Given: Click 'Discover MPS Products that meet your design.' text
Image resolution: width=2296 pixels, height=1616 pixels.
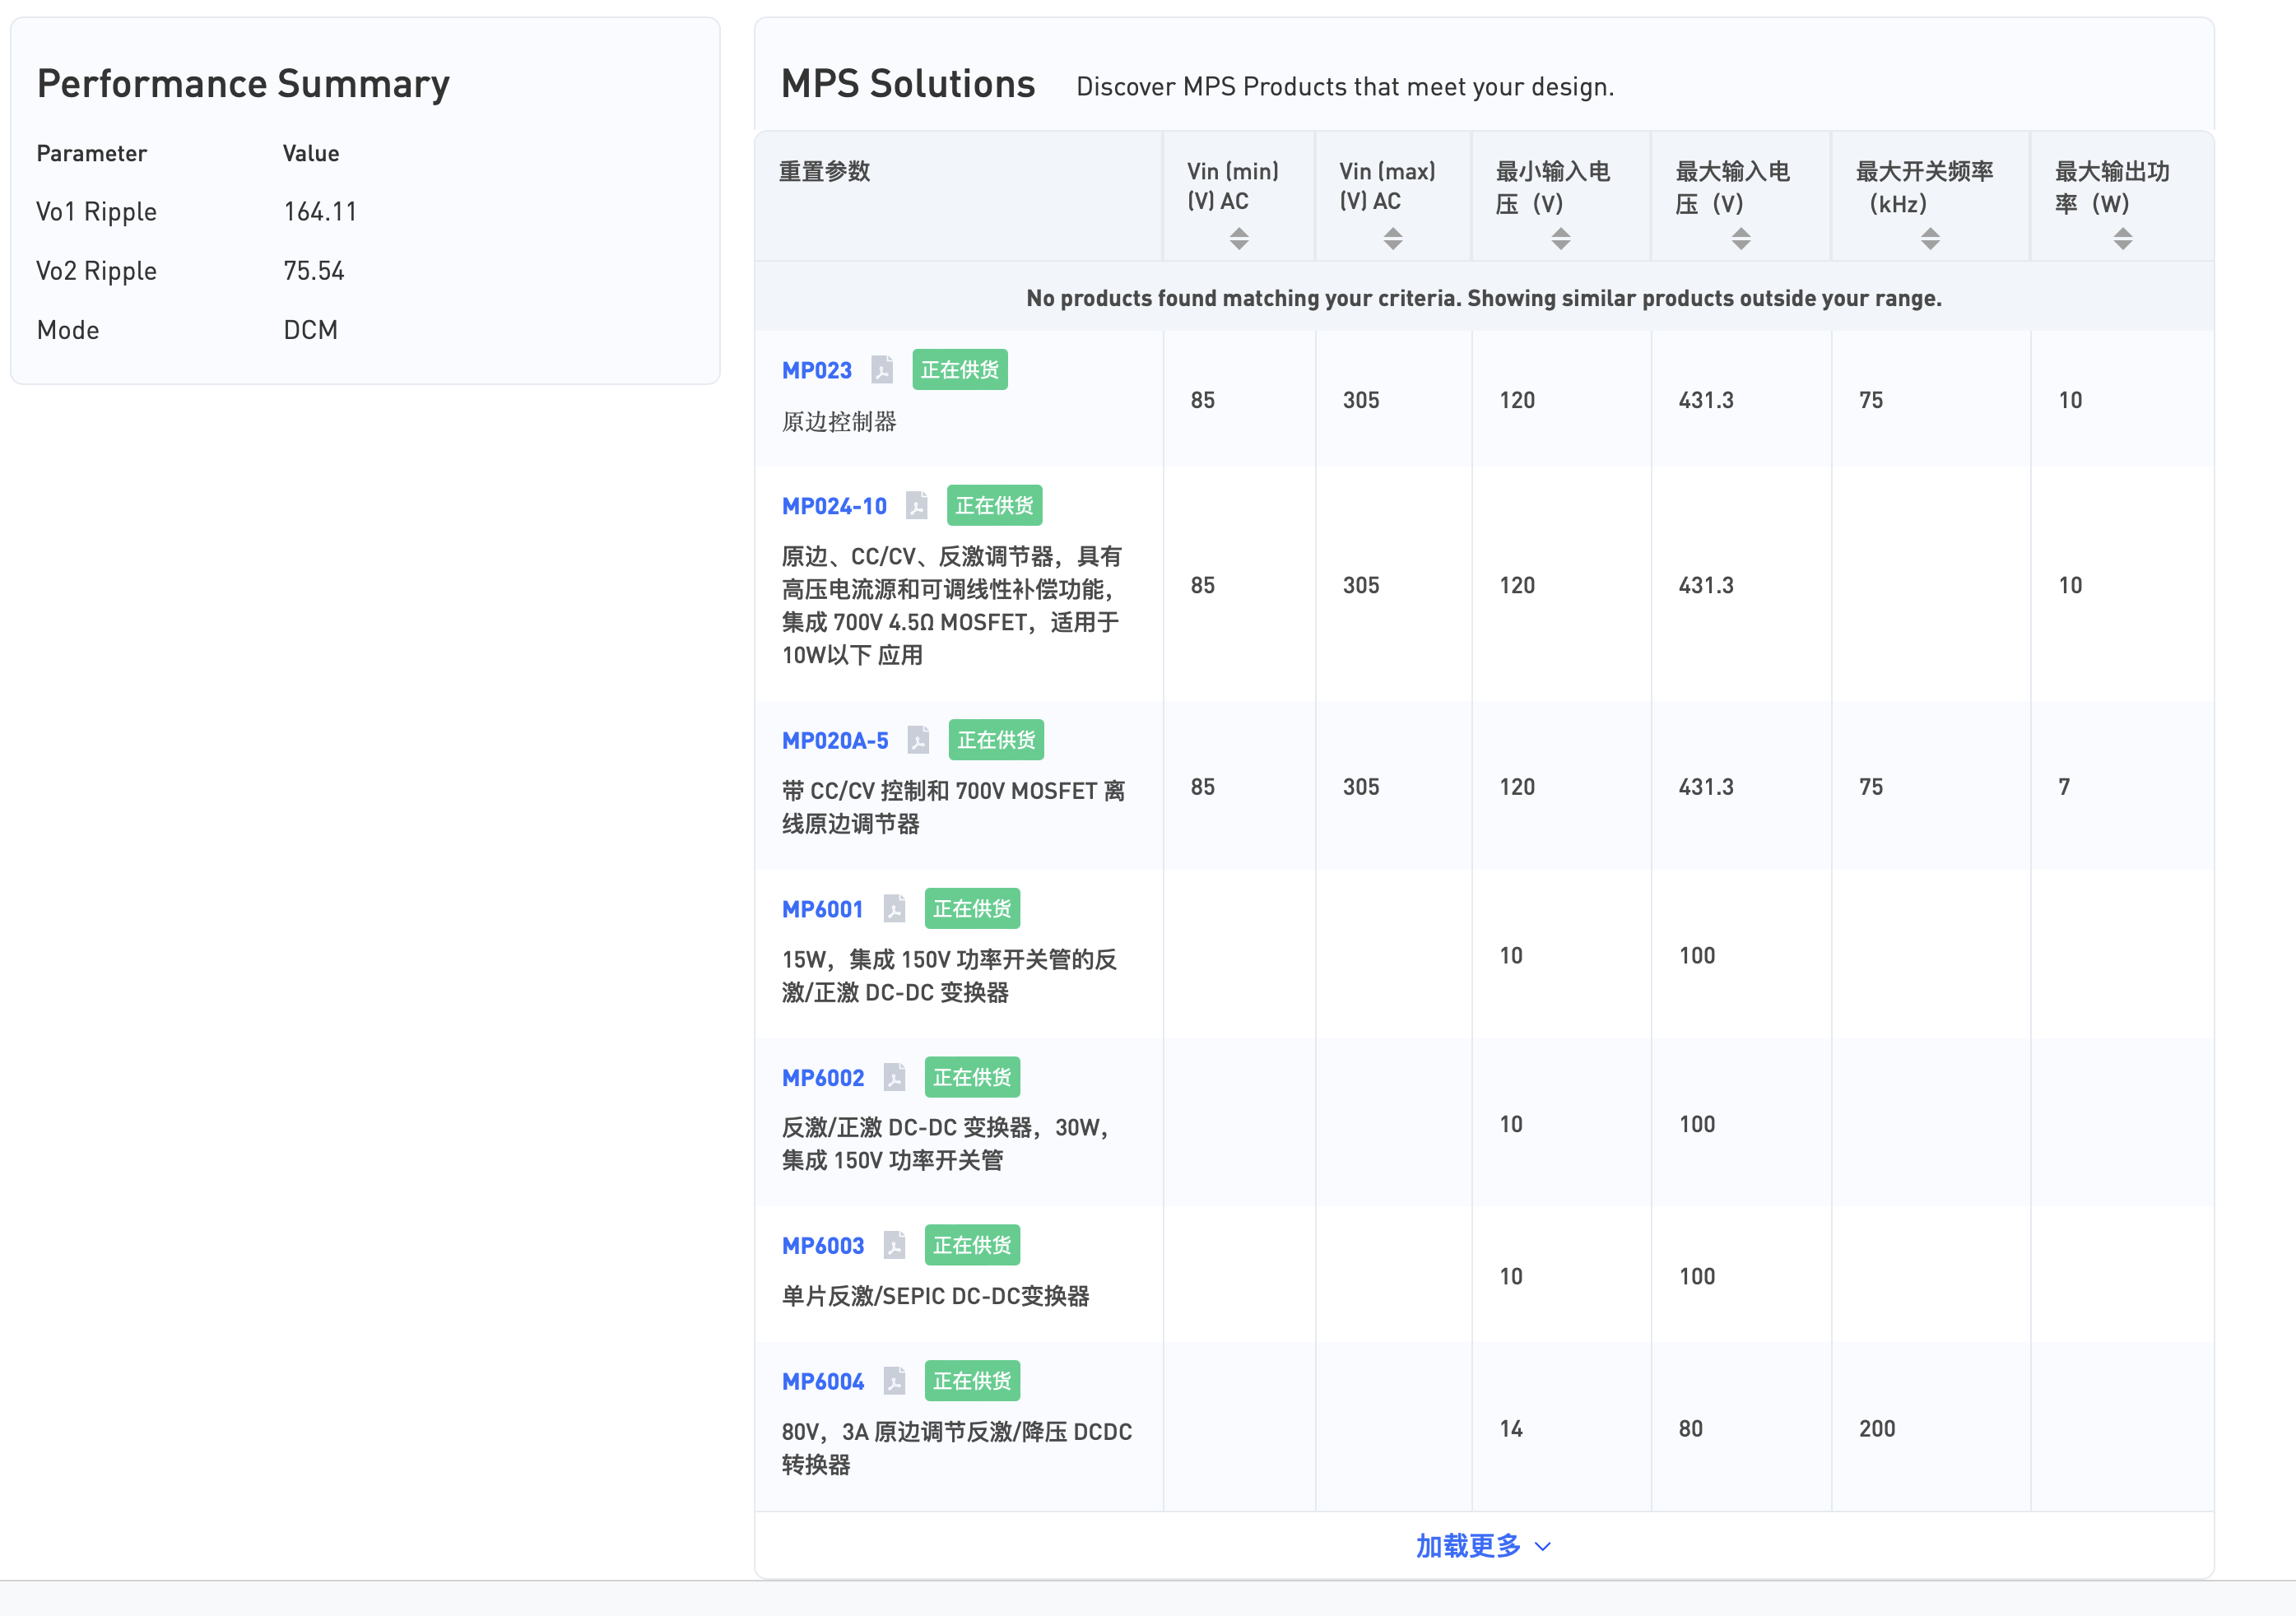Looking at the screenshot, I should (x=1345, y=87).
